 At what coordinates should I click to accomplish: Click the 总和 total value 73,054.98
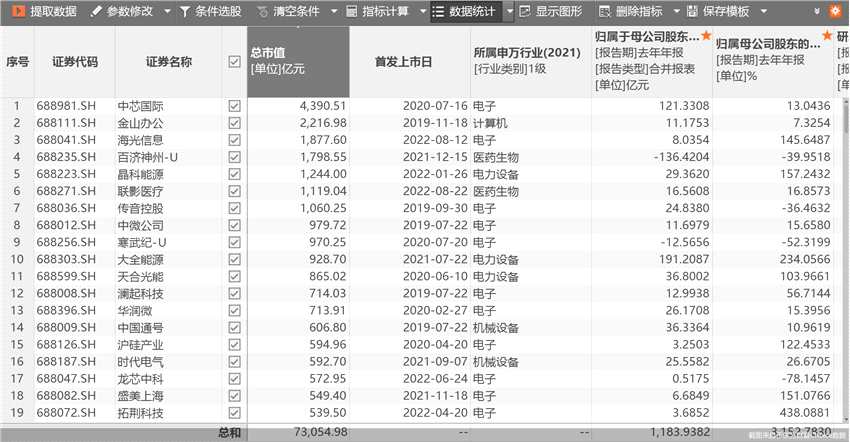pyautogui.click(x=320, y=432)
